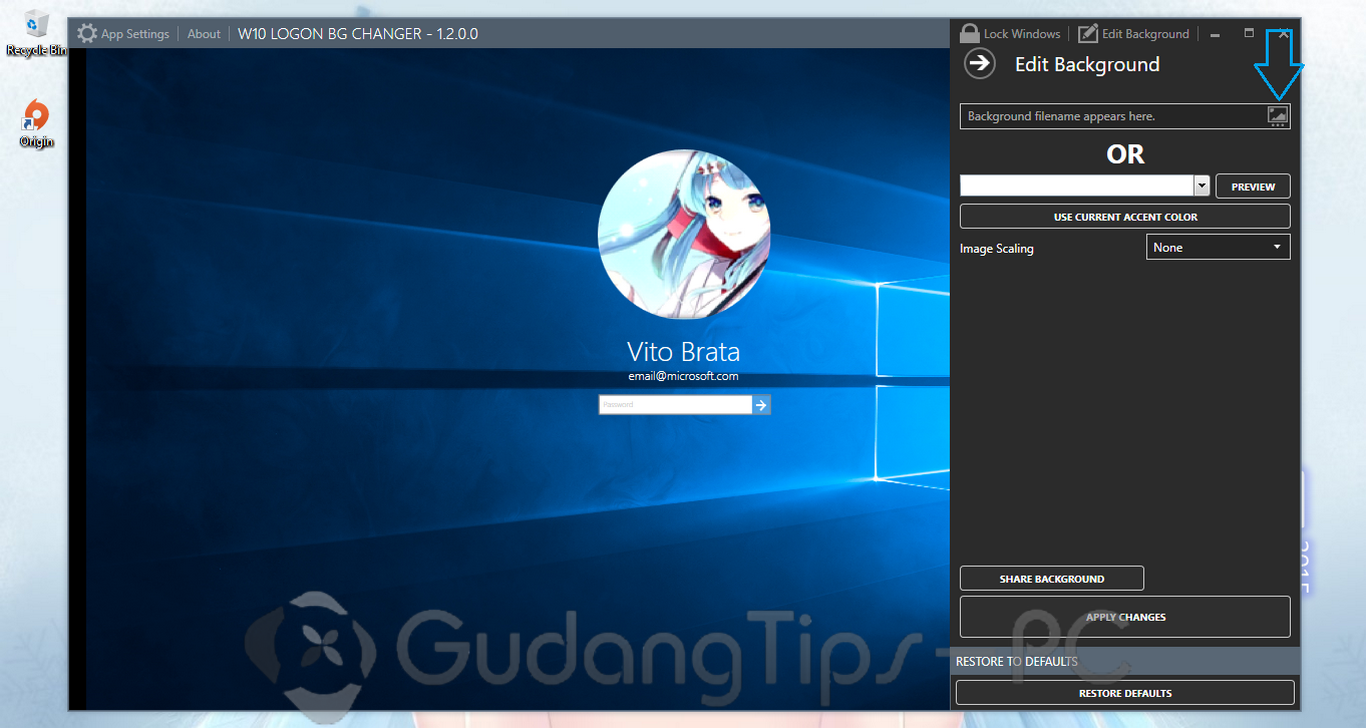Click the SHARE BACKGROUND button
This screenshot has height=728, width=1366.
[1052, 578]
